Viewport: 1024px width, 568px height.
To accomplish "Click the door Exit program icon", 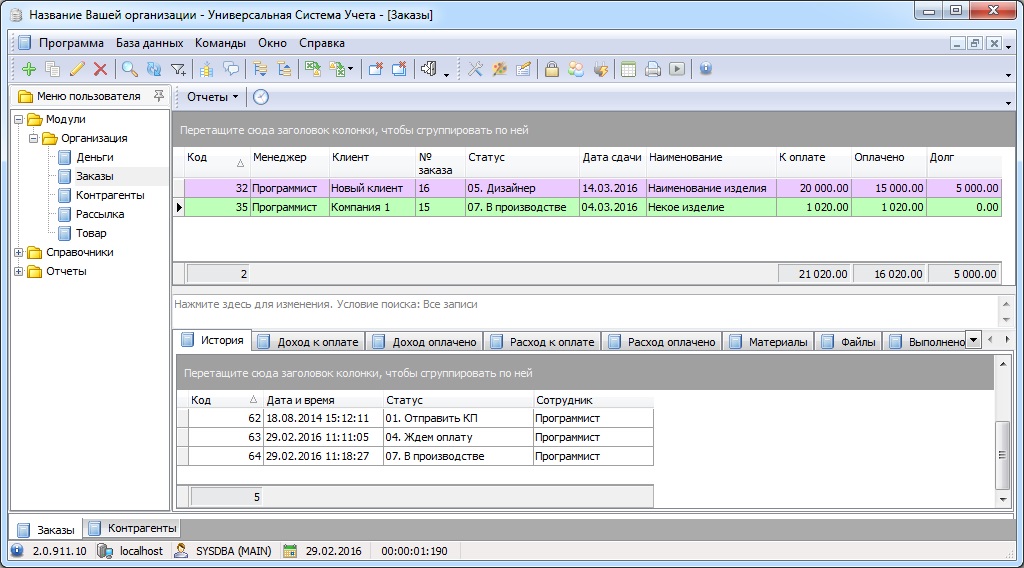I will pos(428,69).
